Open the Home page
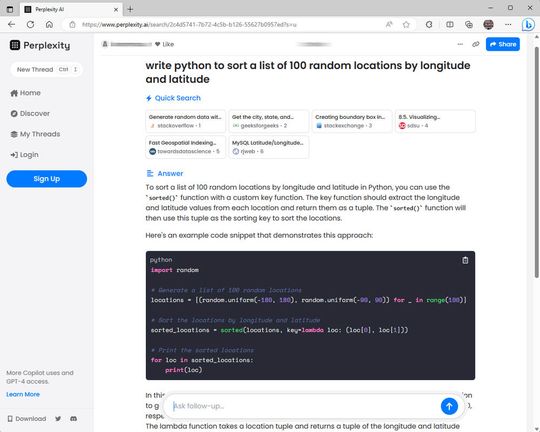Image resolution: width=540 pixels, height=432 pixels. click(25, 93)
